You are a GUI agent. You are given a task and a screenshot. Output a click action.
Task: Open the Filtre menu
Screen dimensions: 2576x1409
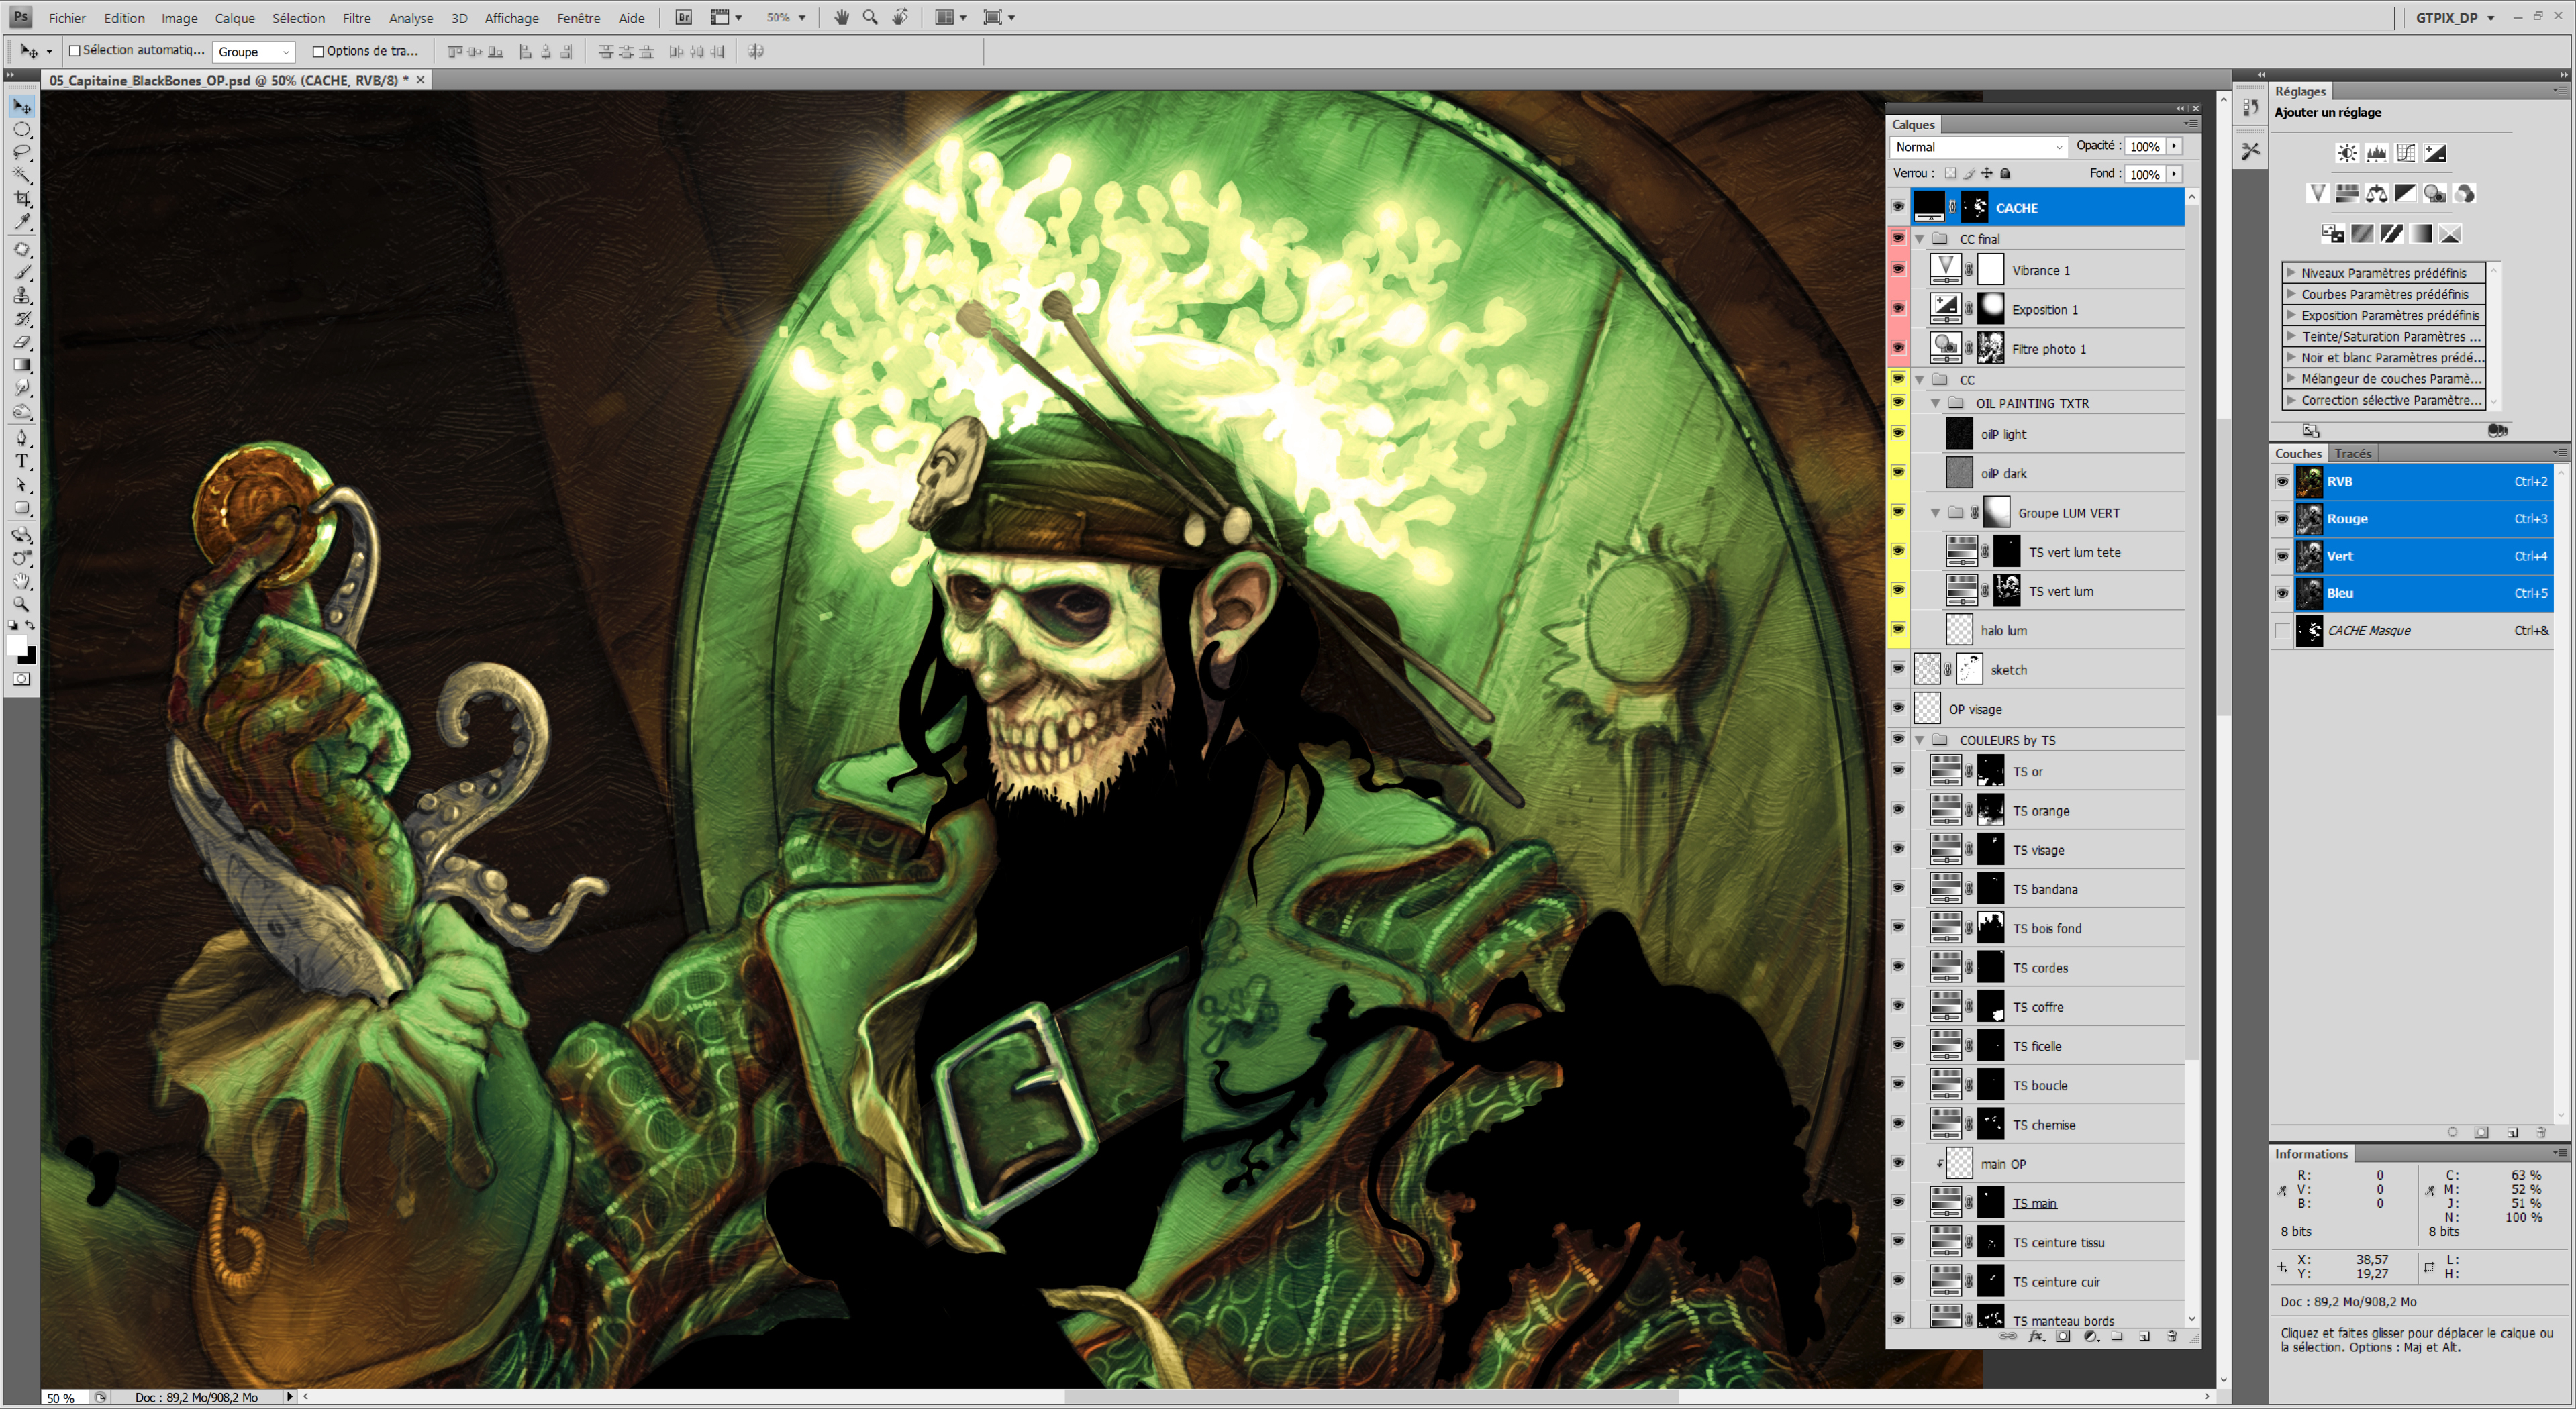point(356,18)
